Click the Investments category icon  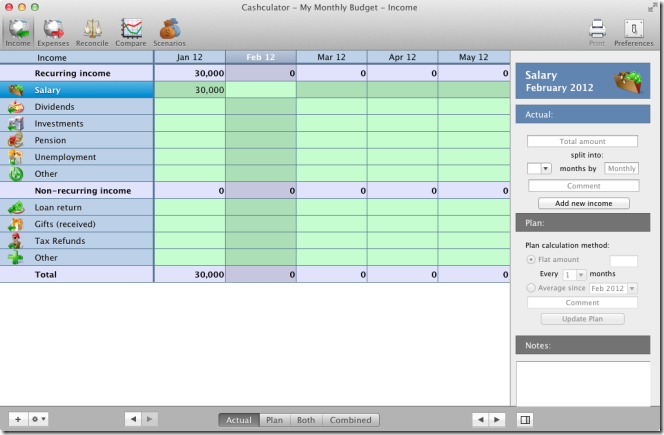pos(16,124)
